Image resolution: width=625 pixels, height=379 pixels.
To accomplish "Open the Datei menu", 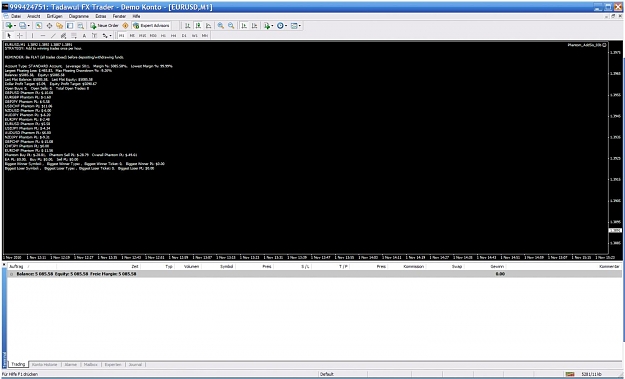I will coord(16,16).
